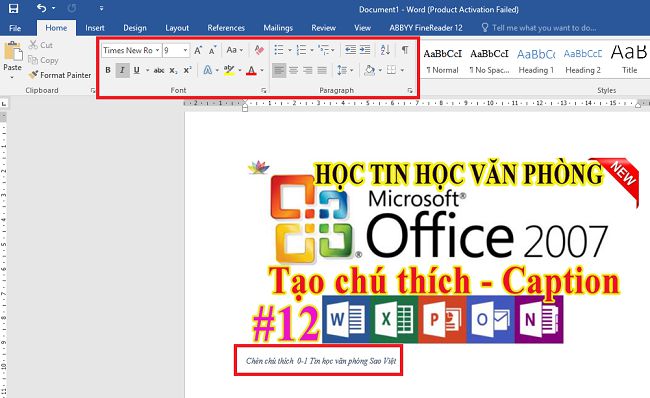Switch to the Insert tab
Viewport: 650px width, 398px height.
point(95,28)
